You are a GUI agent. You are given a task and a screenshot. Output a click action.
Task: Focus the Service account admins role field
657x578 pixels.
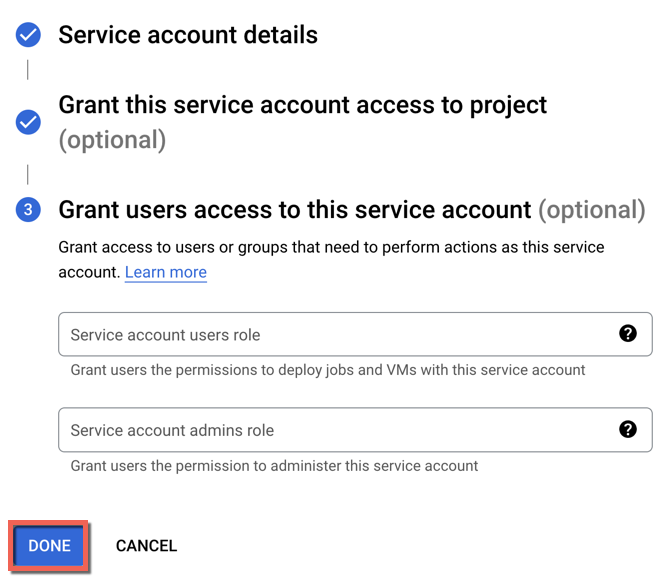[x=355, y=430]
